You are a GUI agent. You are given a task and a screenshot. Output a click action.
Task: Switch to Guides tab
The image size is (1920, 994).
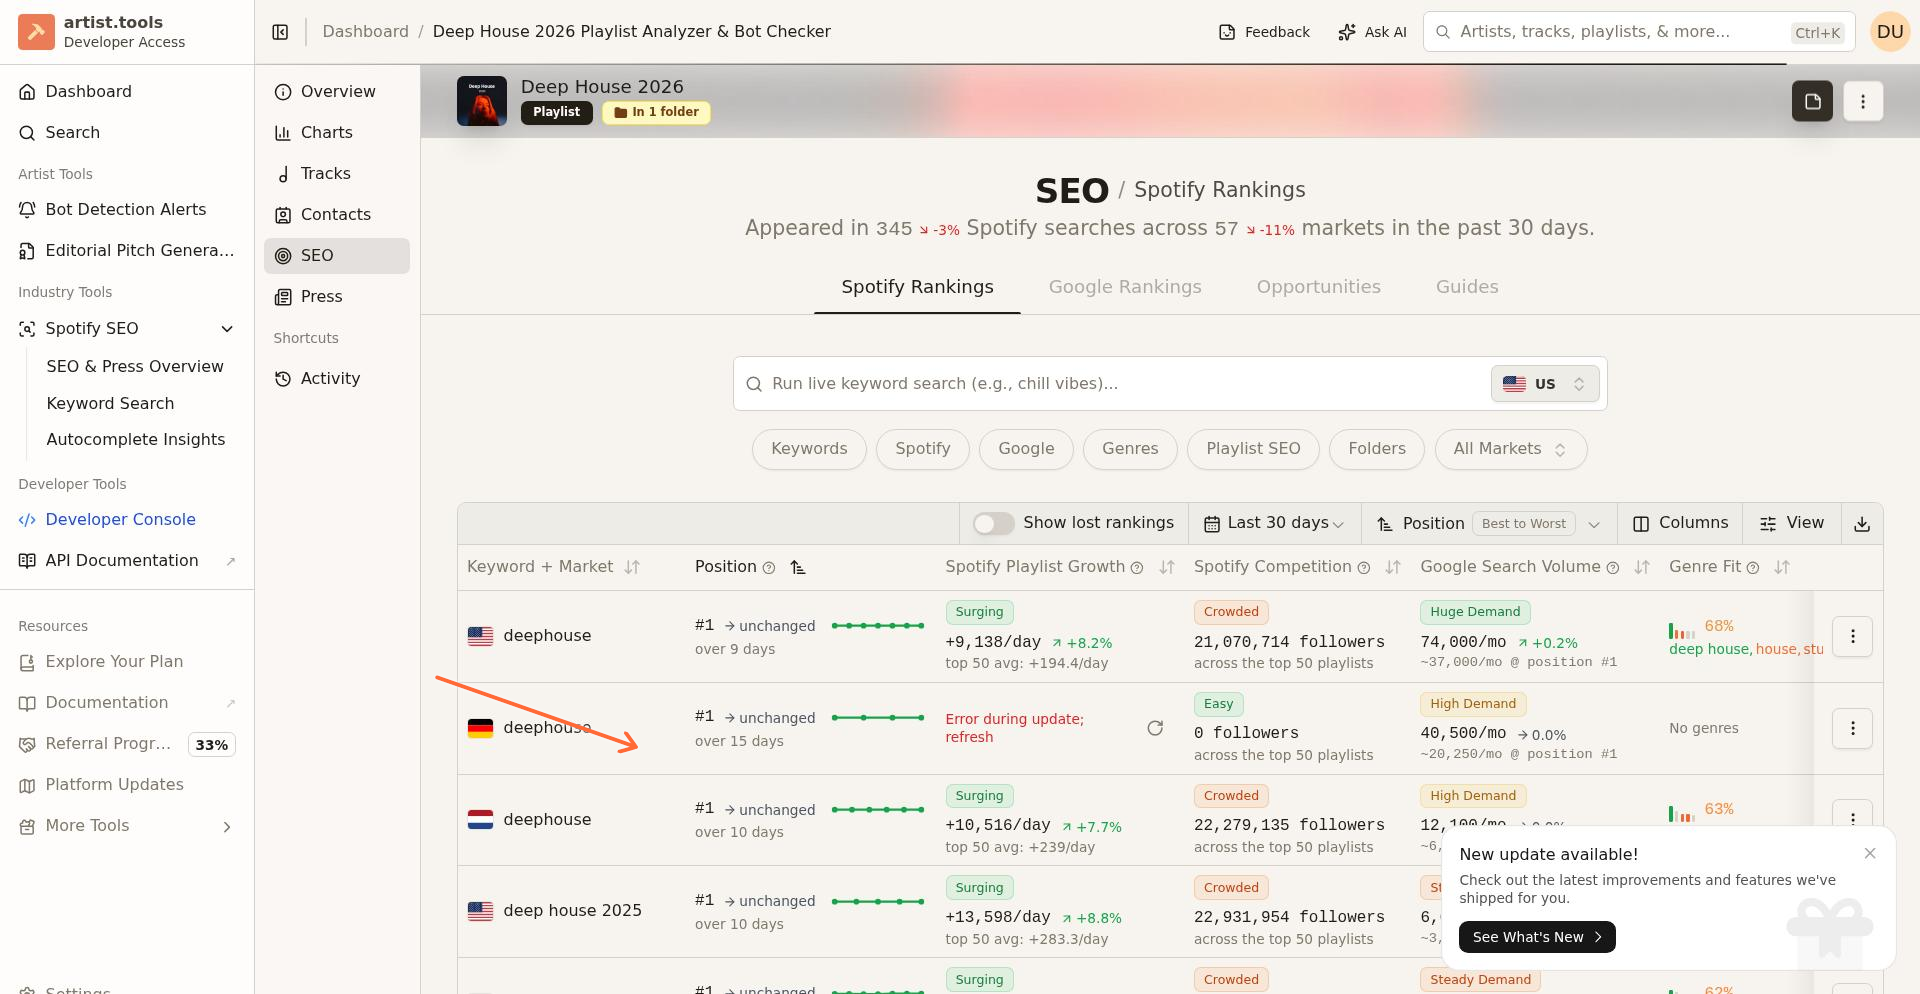click(1467, 287)
